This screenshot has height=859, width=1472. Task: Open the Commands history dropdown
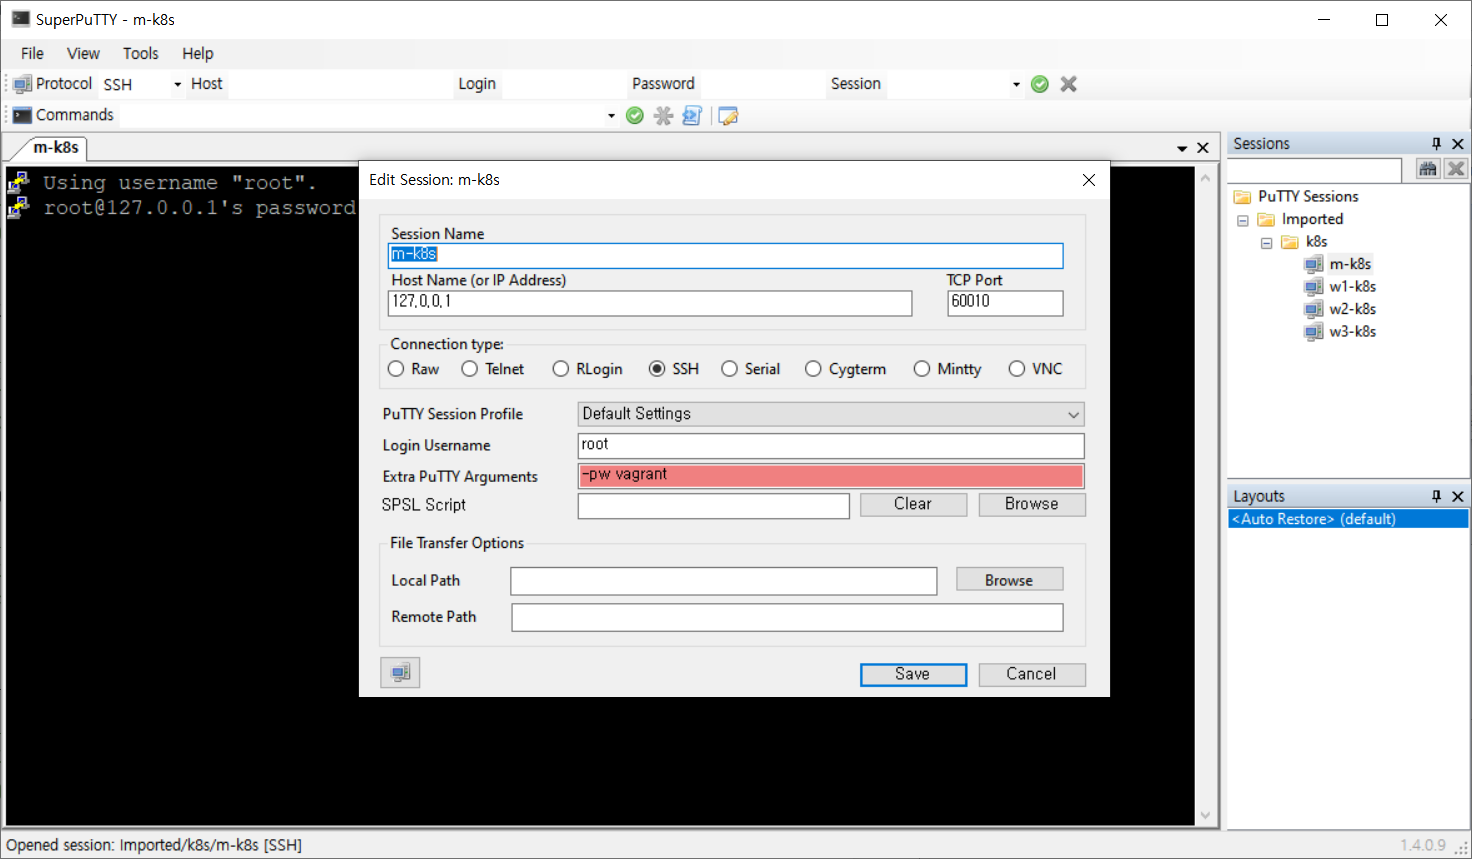pos(611,116)
